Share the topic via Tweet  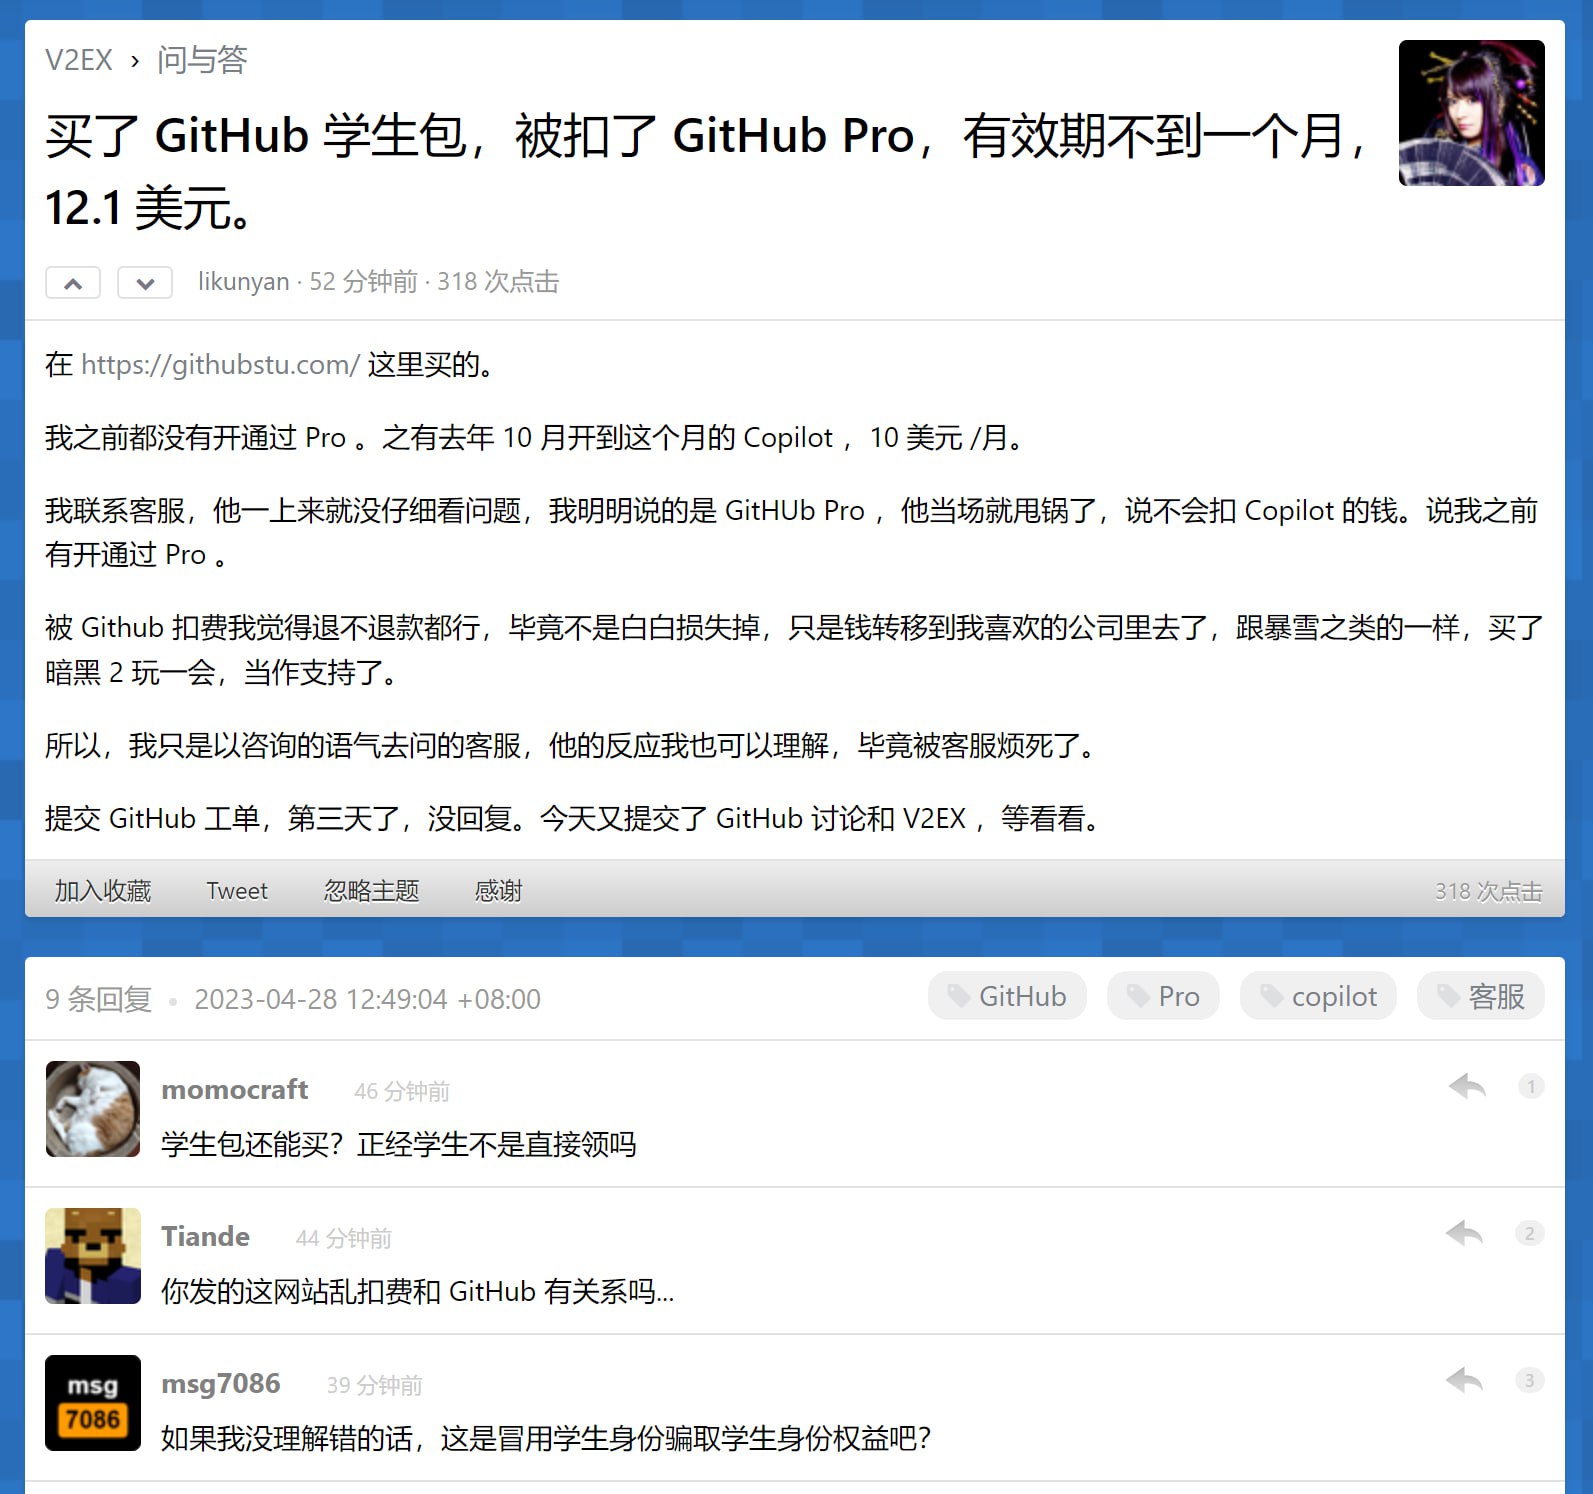pyautogui.click(x=237, y=890)
